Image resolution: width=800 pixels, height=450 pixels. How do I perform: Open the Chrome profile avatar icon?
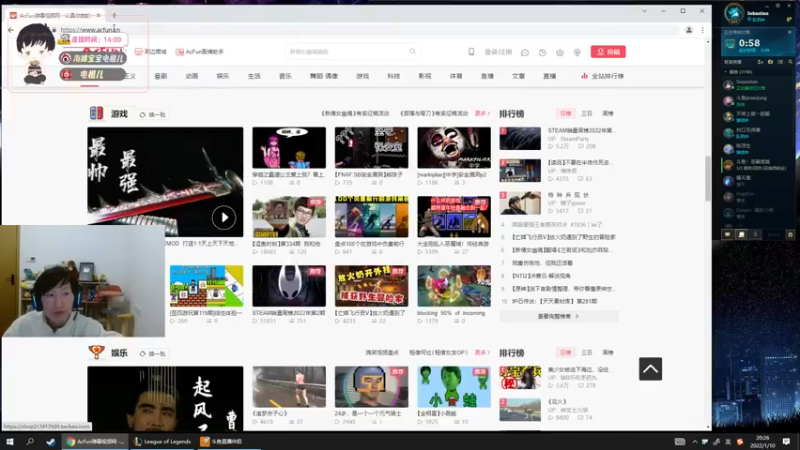point(689,30)
